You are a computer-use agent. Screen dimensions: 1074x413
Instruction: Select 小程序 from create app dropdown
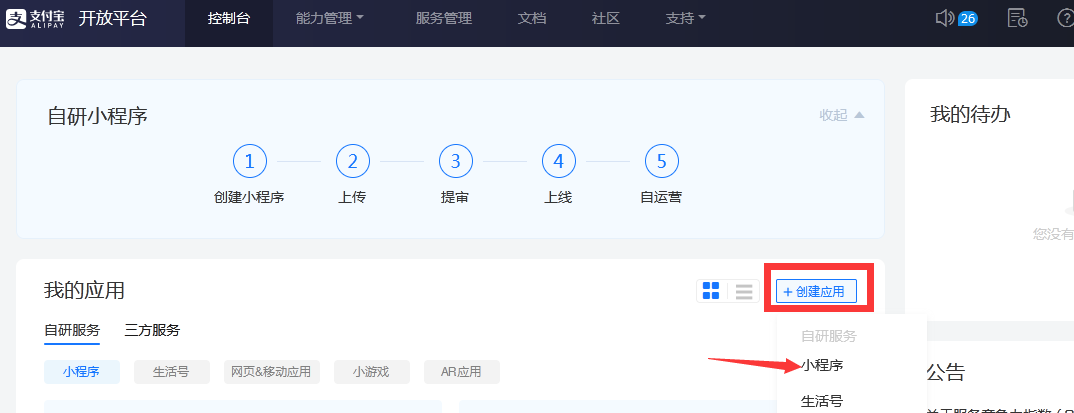coord(822,366)
